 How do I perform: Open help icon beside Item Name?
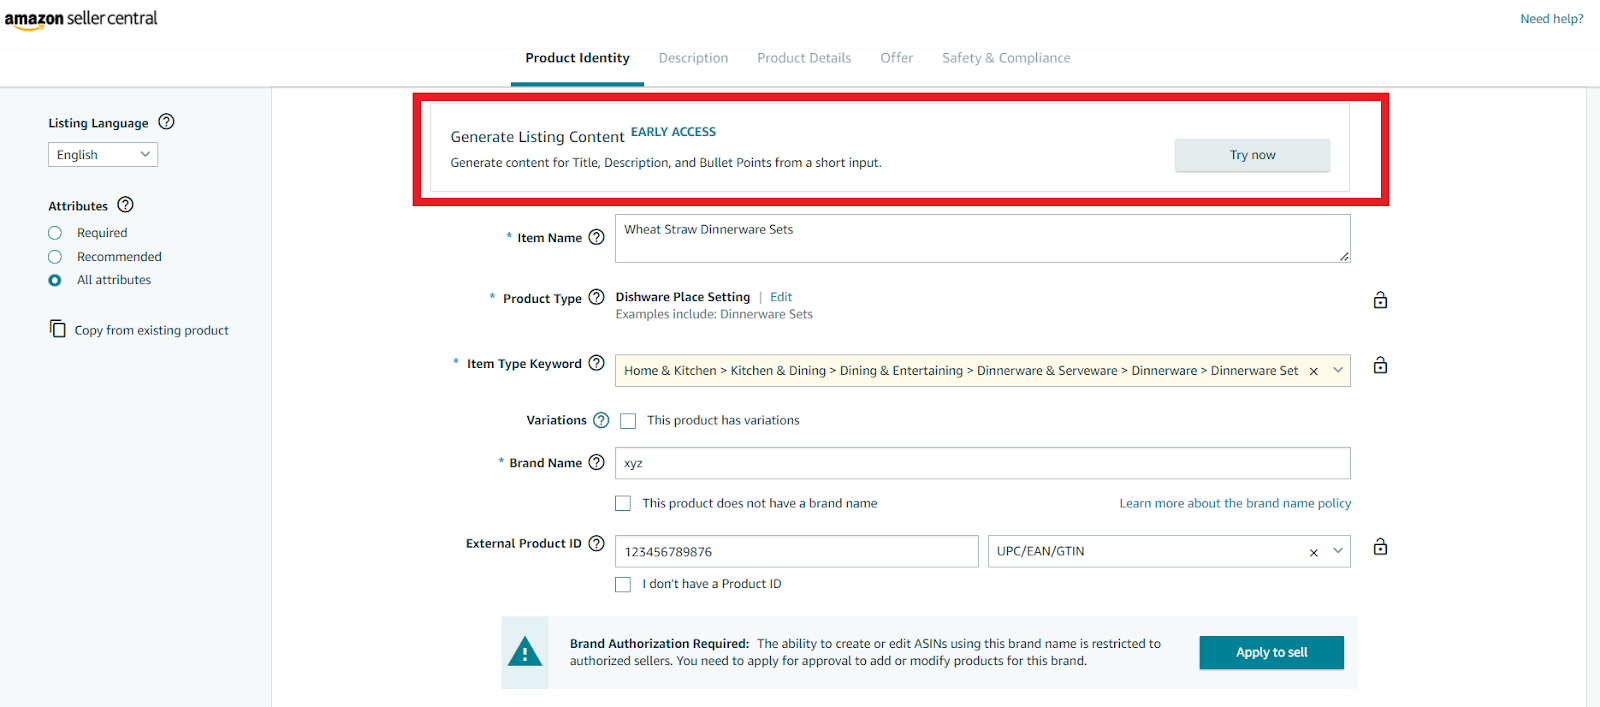coord(597,237)
